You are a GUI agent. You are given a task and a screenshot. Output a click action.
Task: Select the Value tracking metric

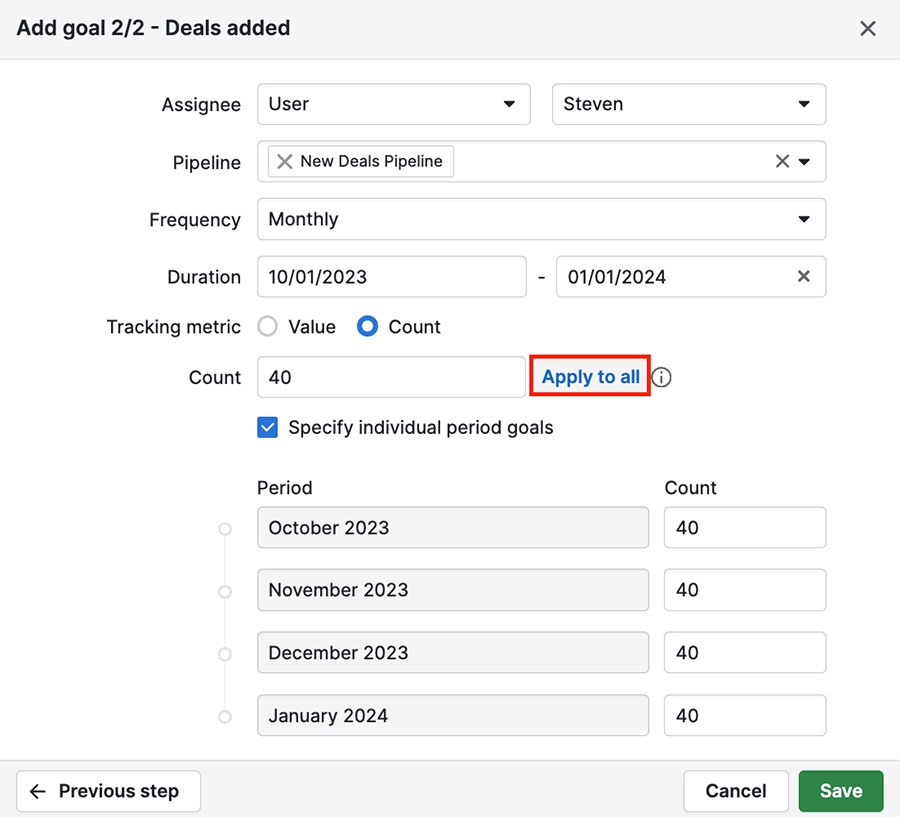(267, 327)
